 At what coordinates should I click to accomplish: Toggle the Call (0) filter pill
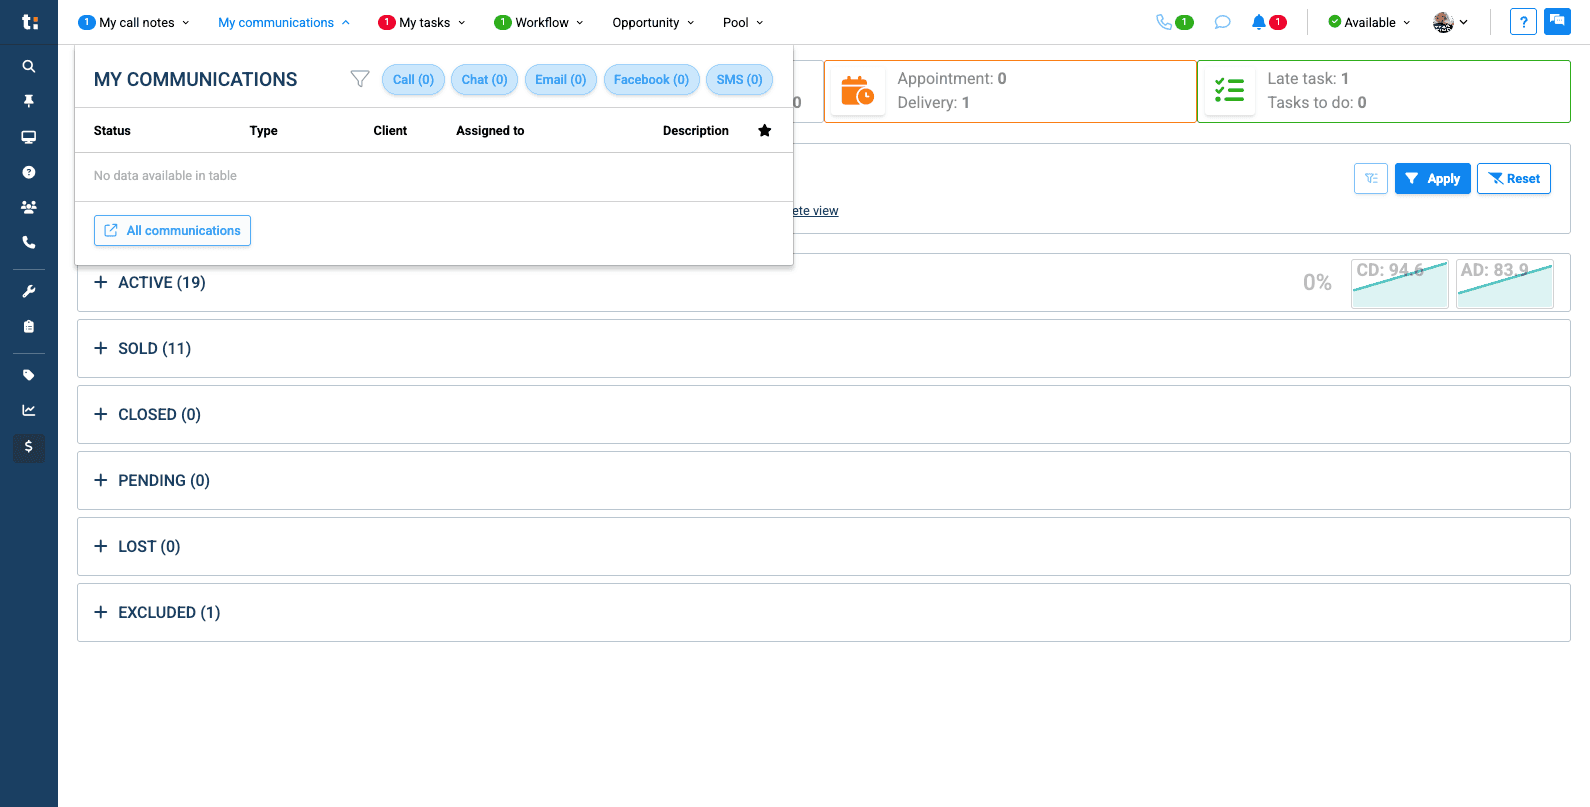pos(413,80)
